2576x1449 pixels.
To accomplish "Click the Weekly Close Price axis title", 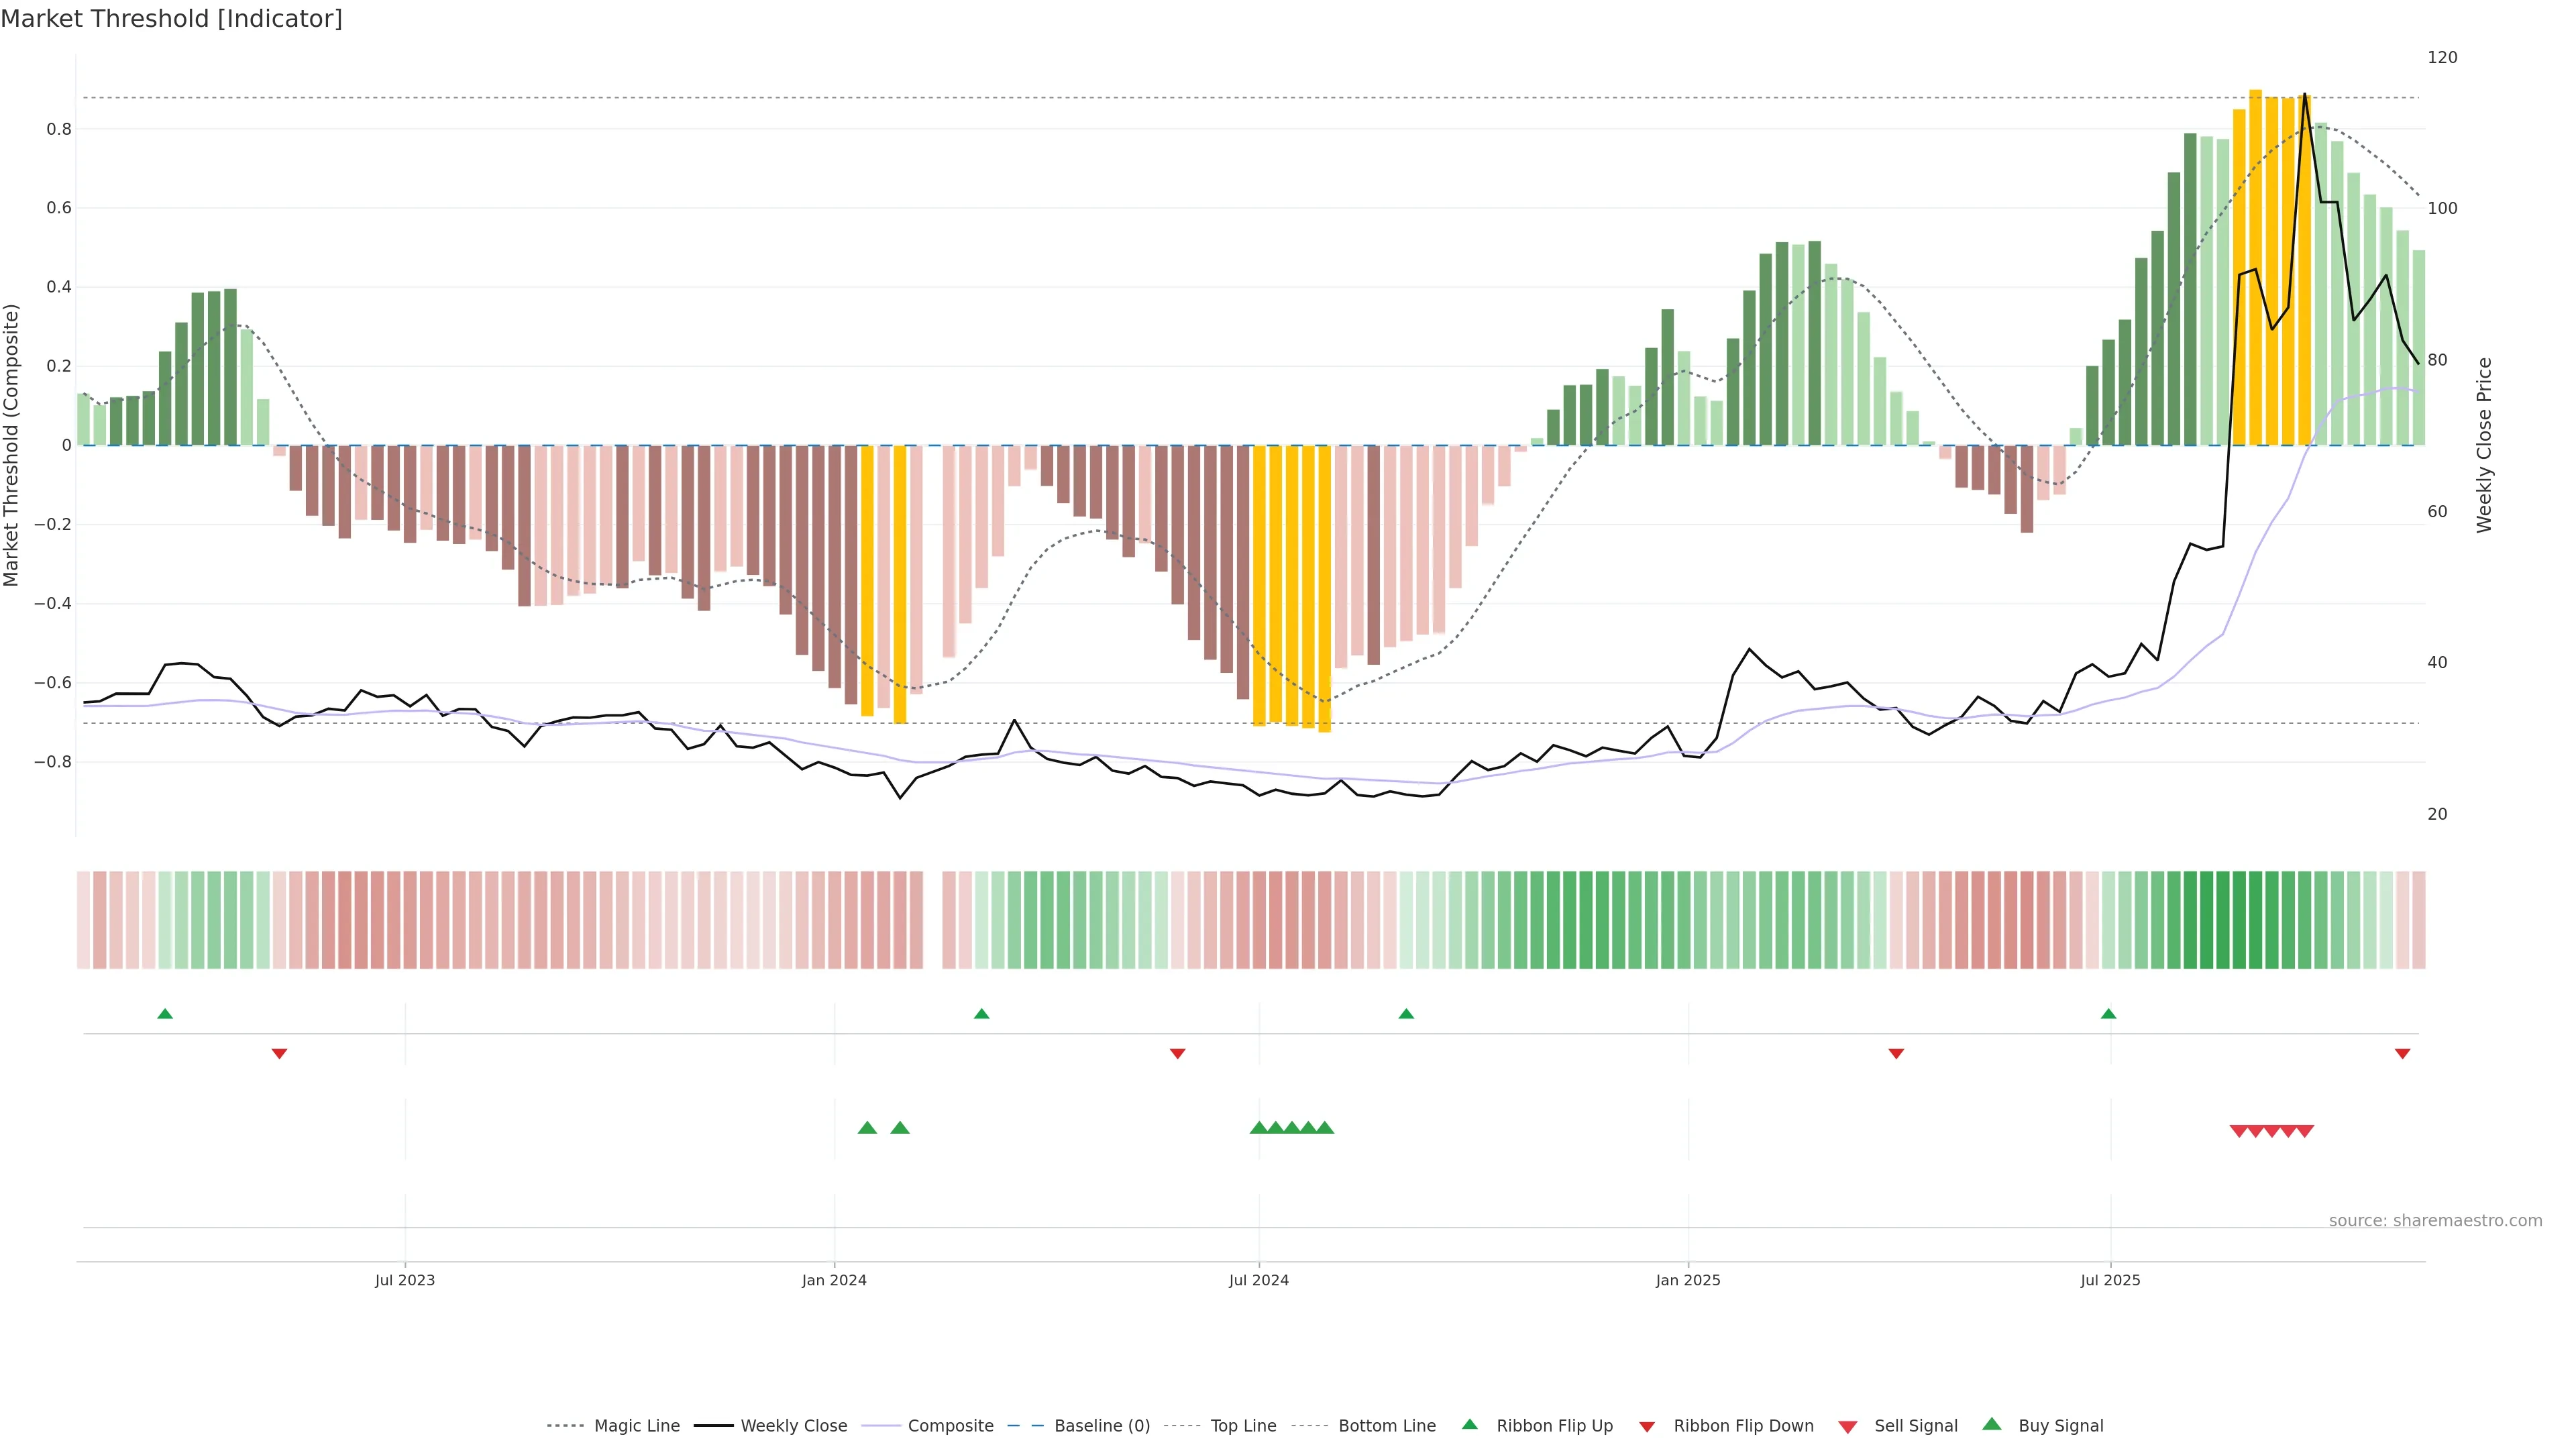I will [x=2484, y=445].
